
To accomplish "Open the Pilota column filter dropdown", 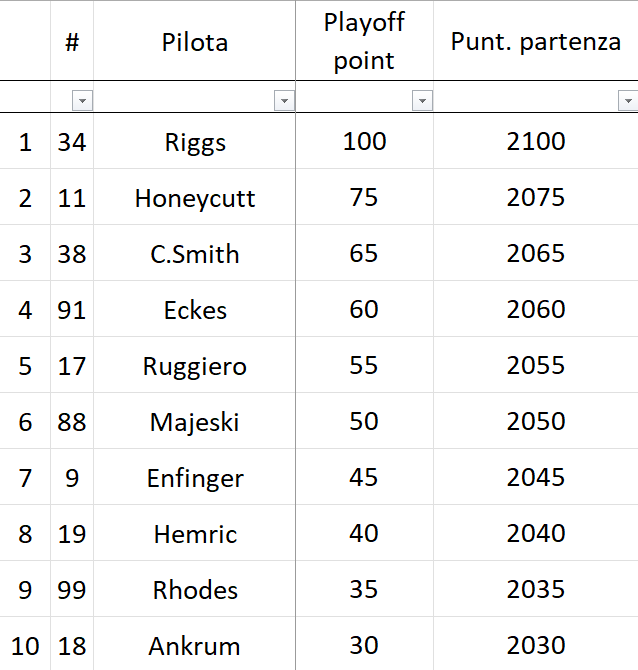I will tap(284, 101).
